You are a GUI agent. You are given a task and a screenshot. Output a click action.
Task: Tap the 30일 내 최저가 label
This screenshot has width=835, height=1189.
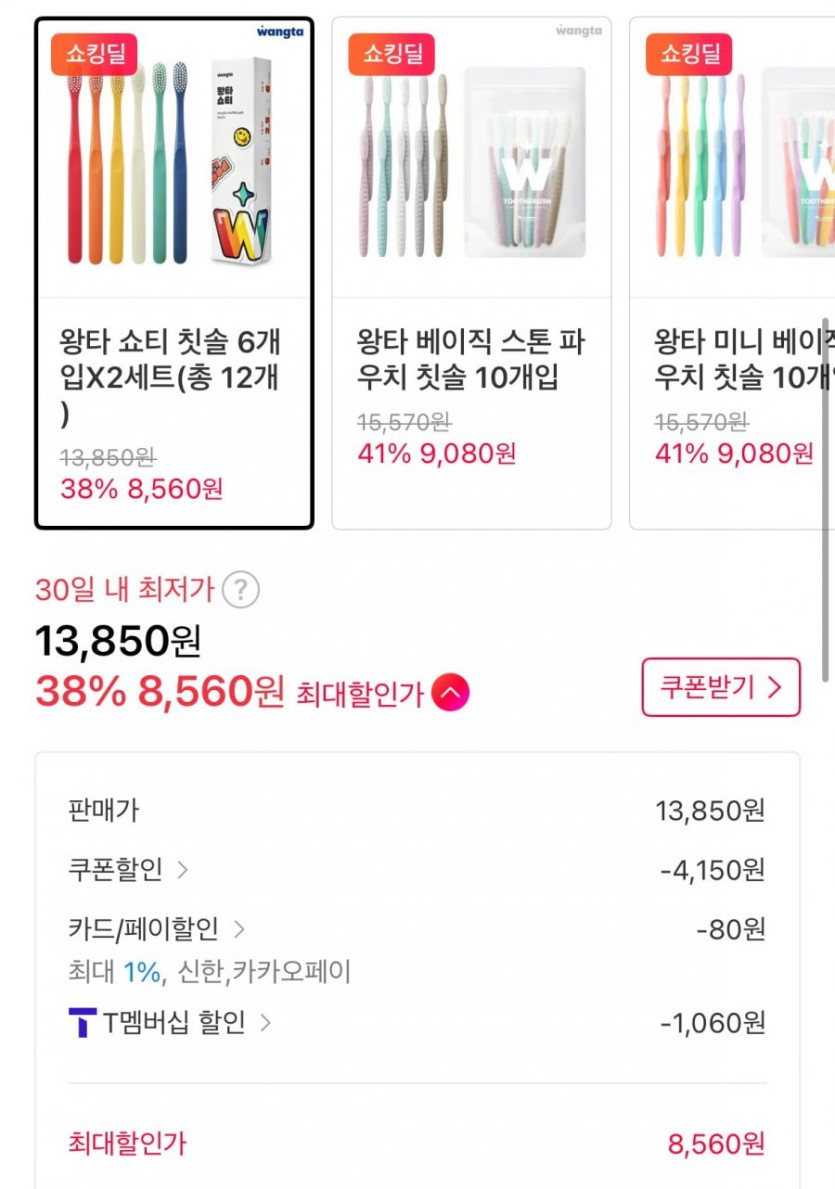(125, 590)
